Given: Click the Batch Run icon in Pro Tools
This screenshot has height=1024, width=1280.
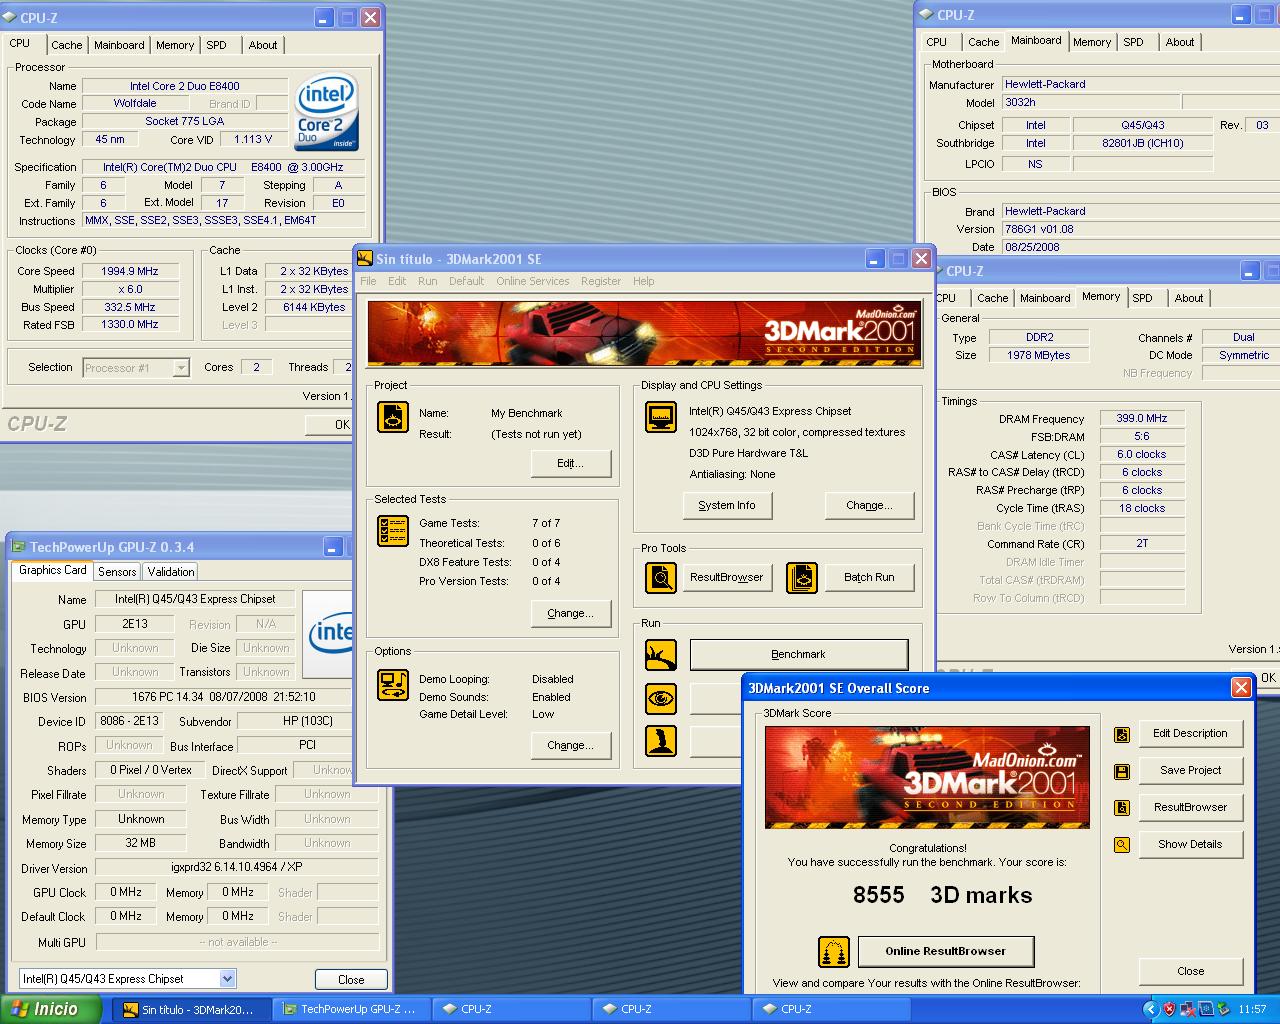Looking at the screenshot, I should click(801, 577).
